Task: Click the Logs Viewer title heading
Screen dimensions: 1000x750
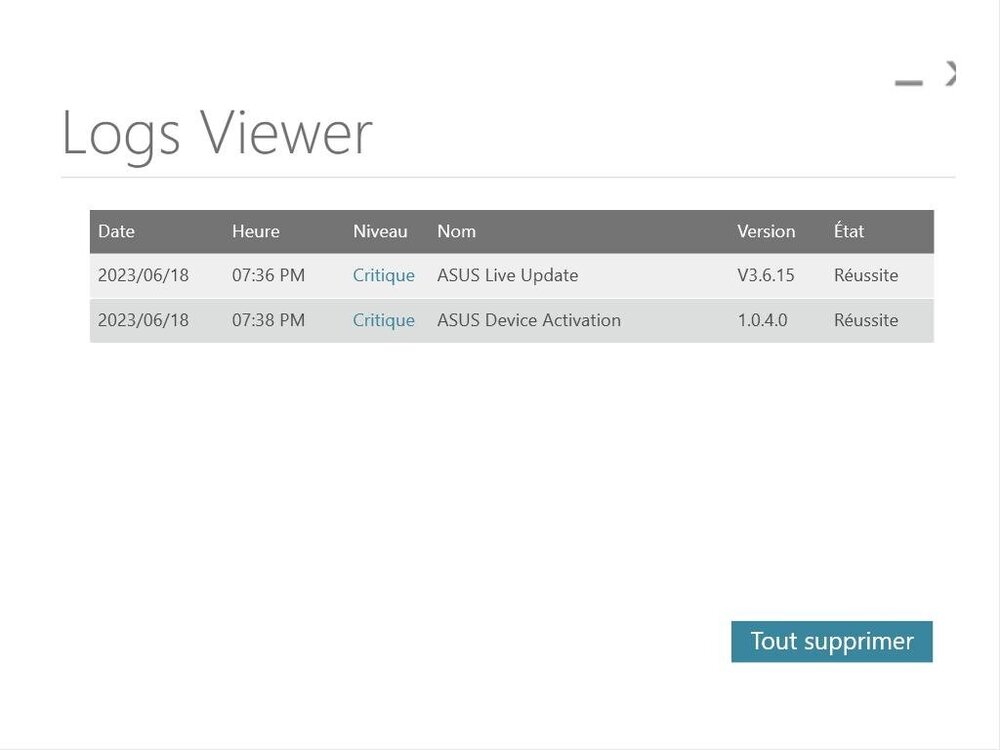Action: coord(217,133)
